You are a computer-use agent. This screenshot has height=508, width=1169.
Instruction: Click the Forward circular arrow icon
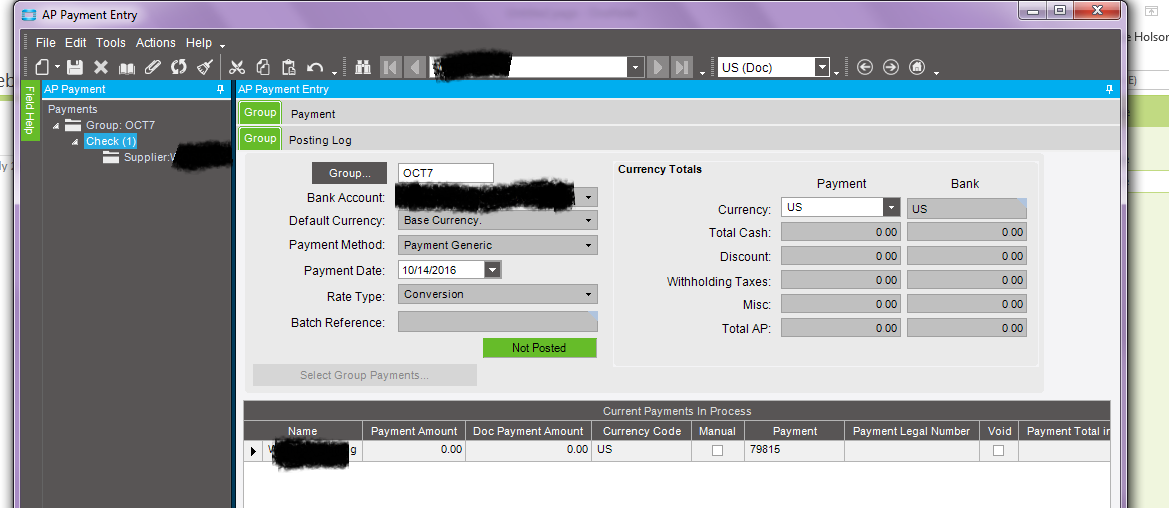pyautogui.click(x=891, y=67)
